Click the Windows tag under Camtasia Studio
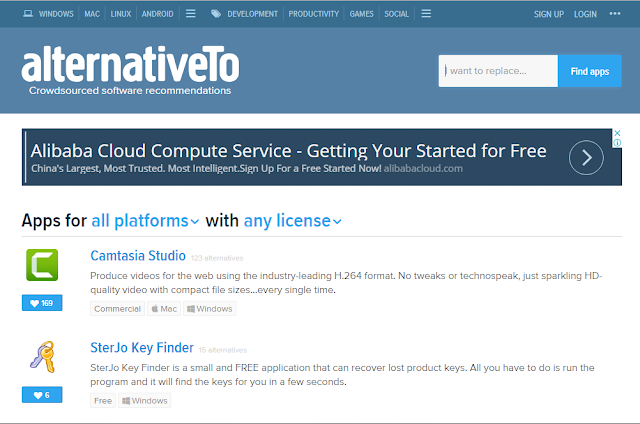The width and height of the screenshot is (640, 424). click(210, 309)
